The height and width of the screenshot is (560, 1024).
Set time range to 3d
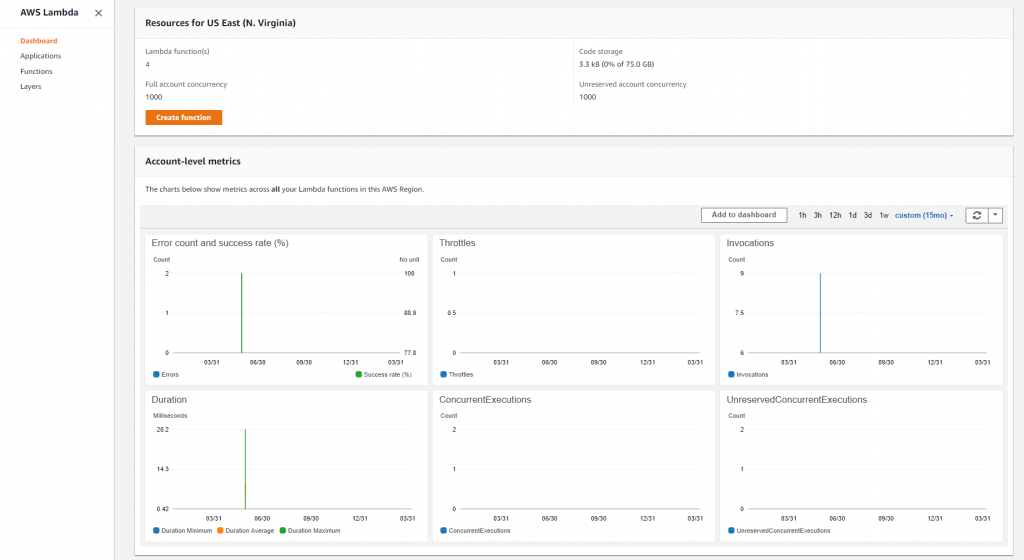click(x=868, y=215)
